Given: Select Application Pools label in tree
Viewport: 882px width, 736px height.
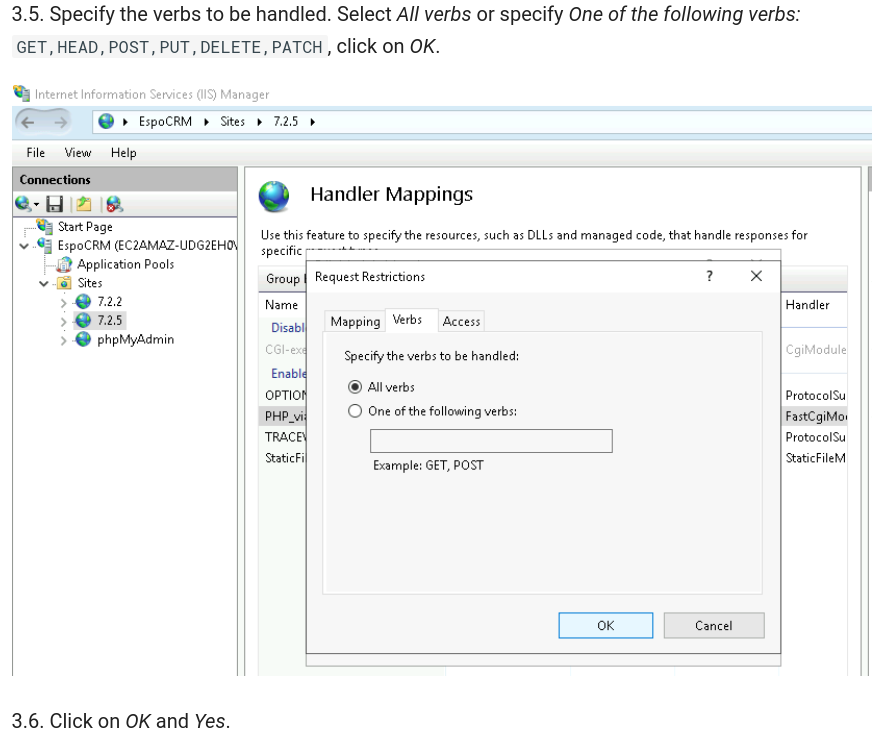Looking at the screenshot, I should coord(125,264).
